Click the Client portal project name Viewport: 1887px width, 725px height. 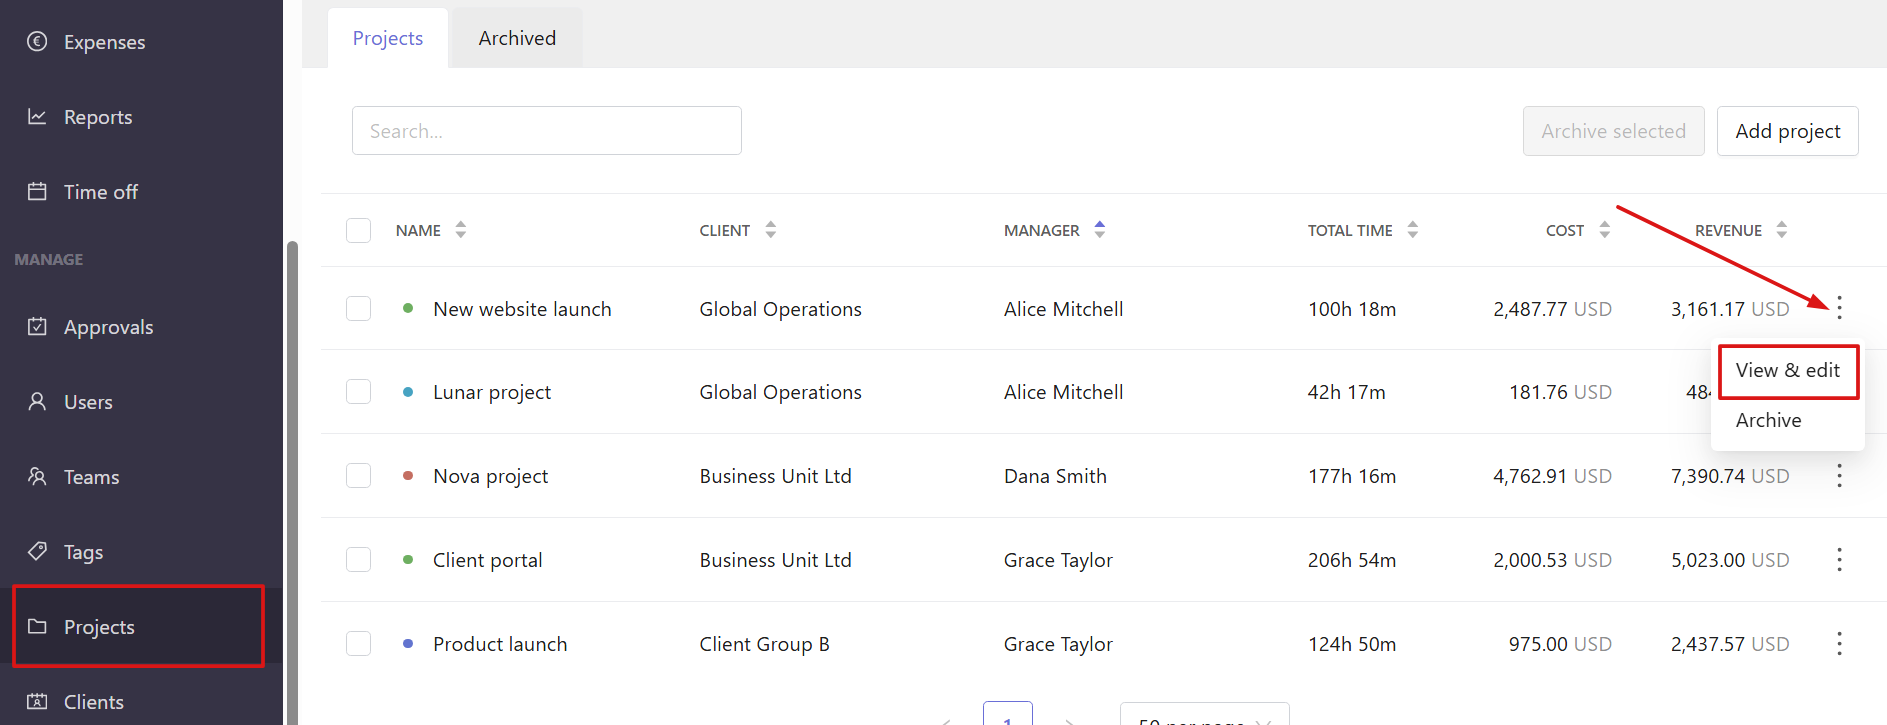pyautogui.click(x=488, y=560)
